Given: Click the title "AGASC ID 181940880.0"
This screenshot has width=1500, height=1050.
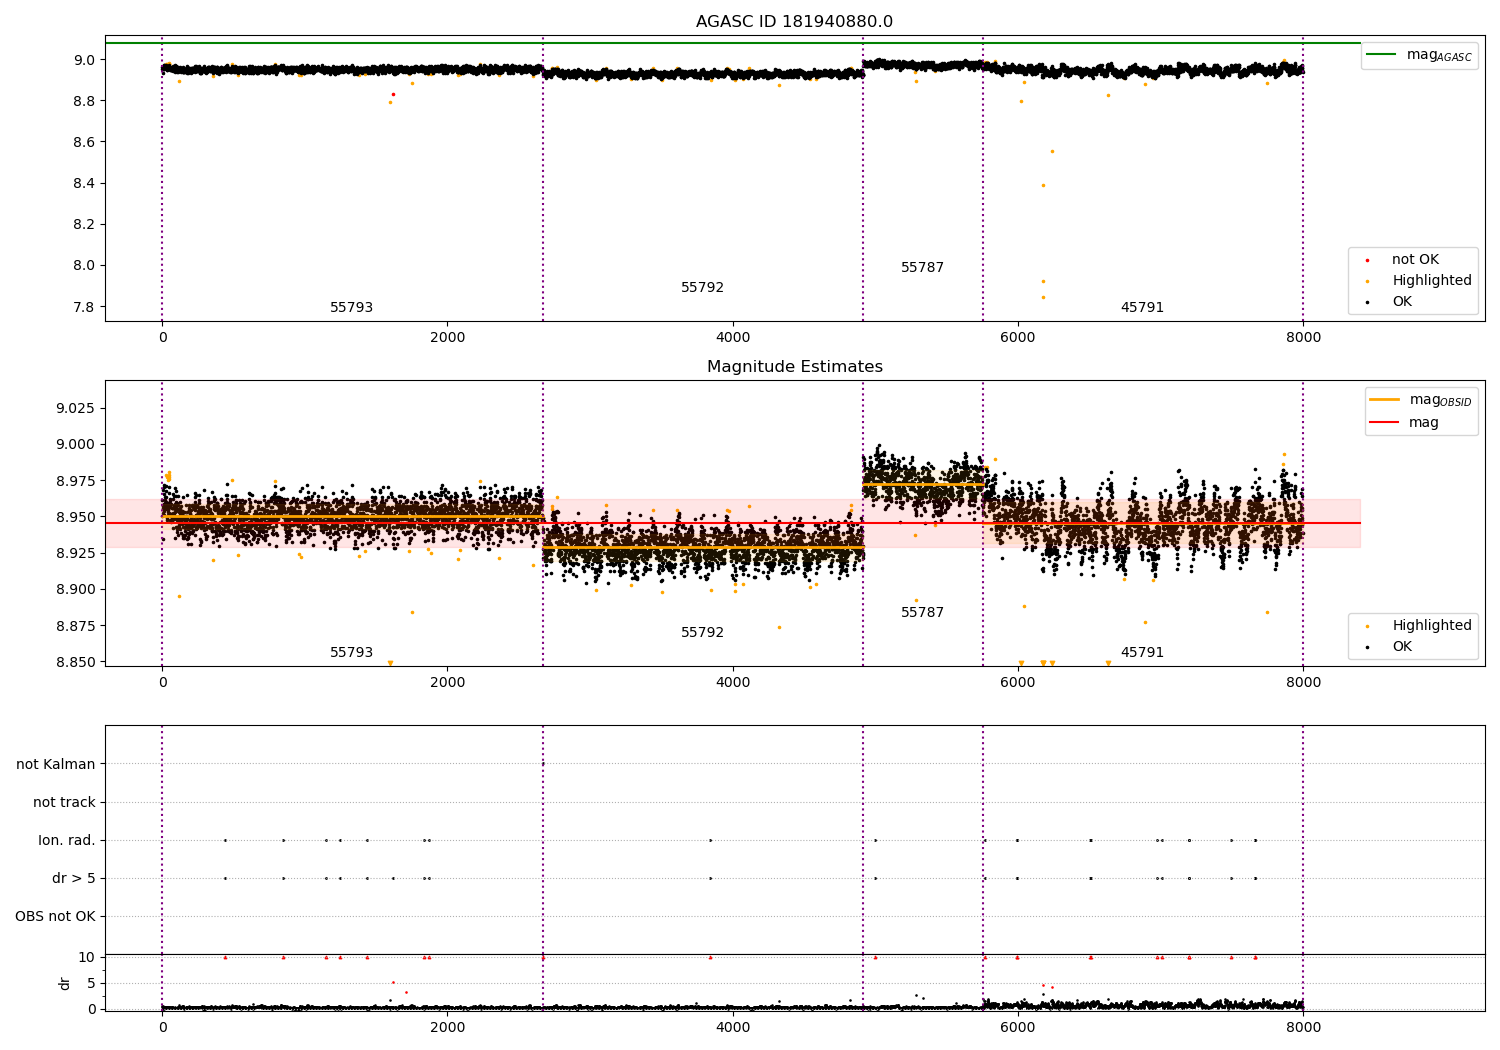Looking at the screenshot, I should (794, 22).
